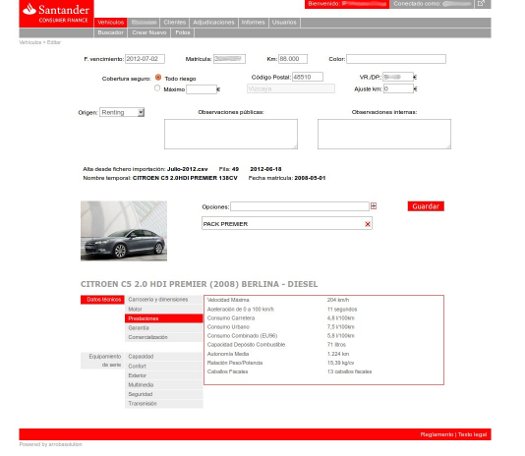Click the logout icon in top-right corner

480,4
